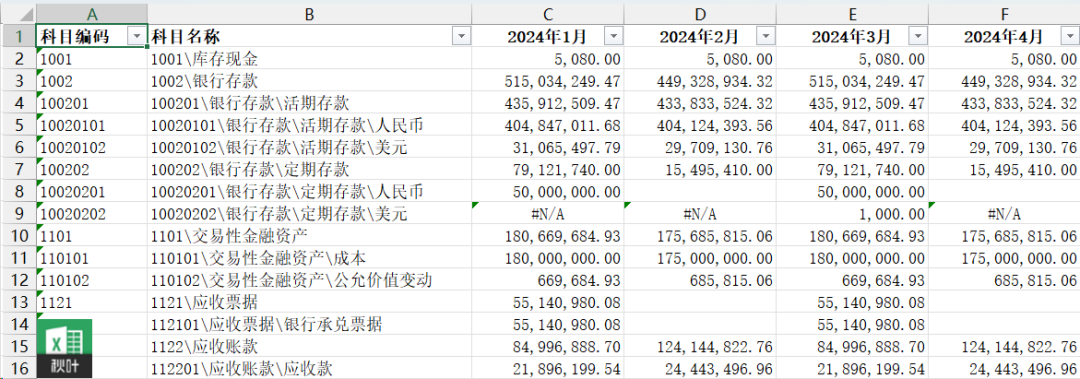Click 2024年2月 value 124,144,822.76
Screen dimensions: 1080x379
(x=699, y=347)
